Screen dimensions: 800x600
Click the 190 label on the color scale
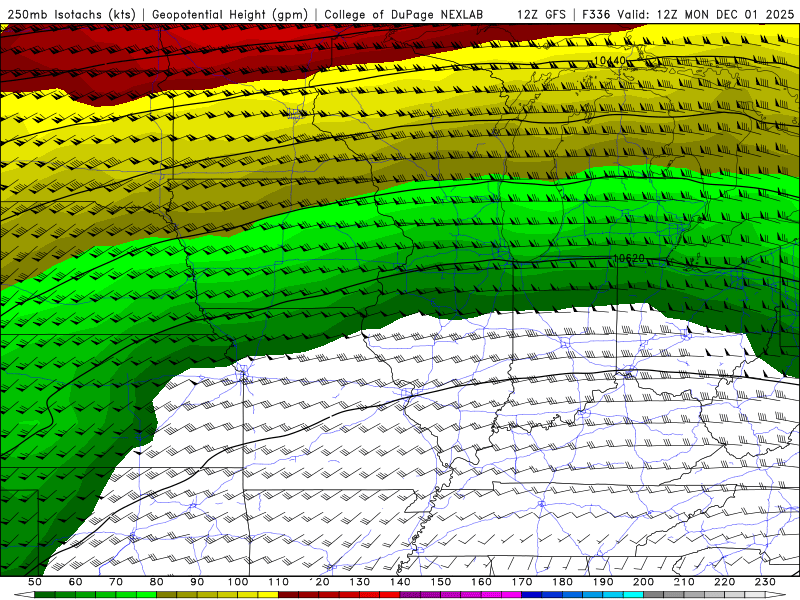point(603,582)
